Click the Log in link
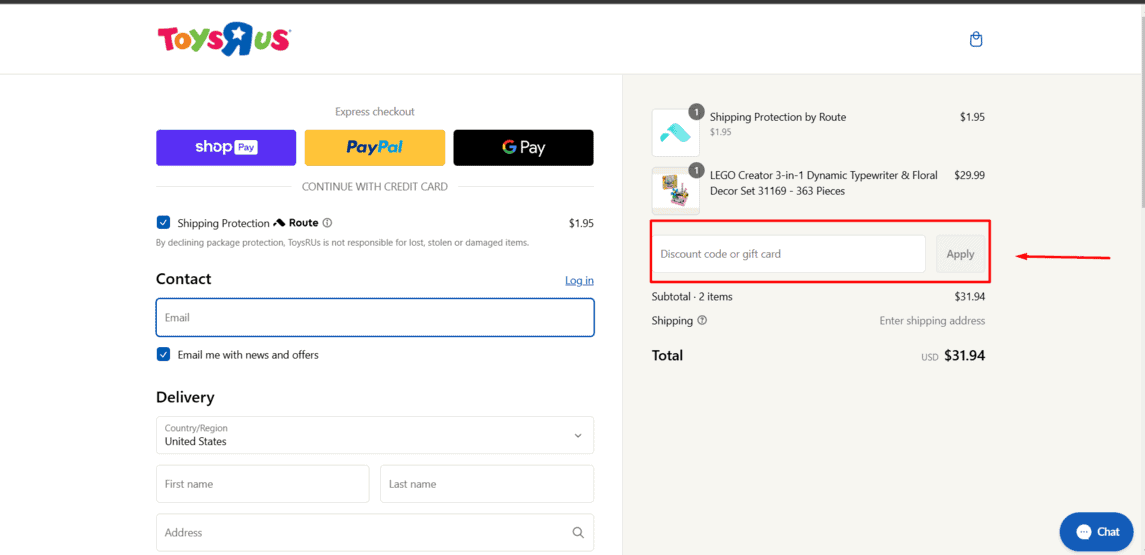This screenshot has height=555, width=1145. point(579,280)
